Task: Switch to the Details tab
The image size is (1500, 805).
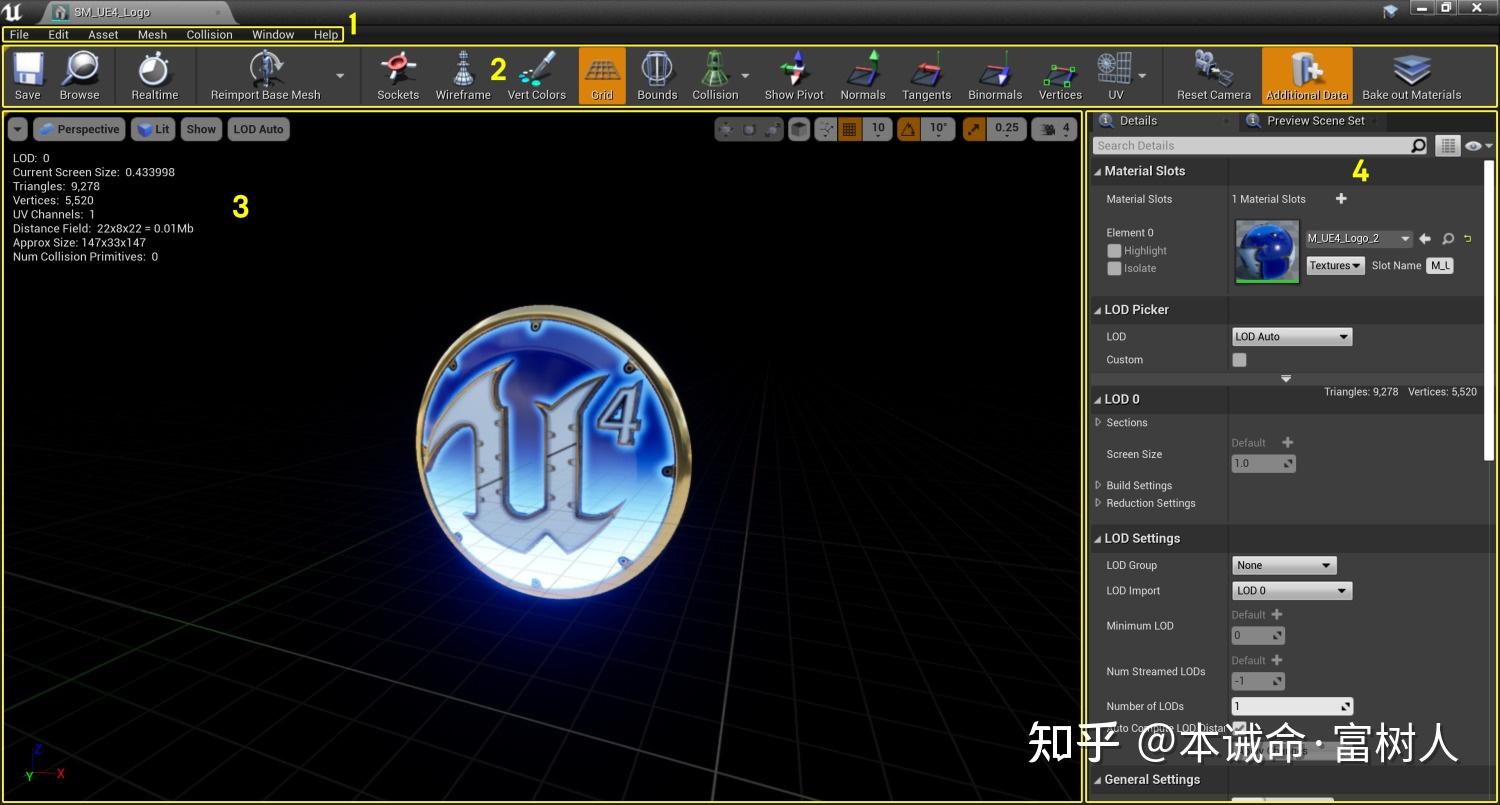Action: [x=1138, y=121]
